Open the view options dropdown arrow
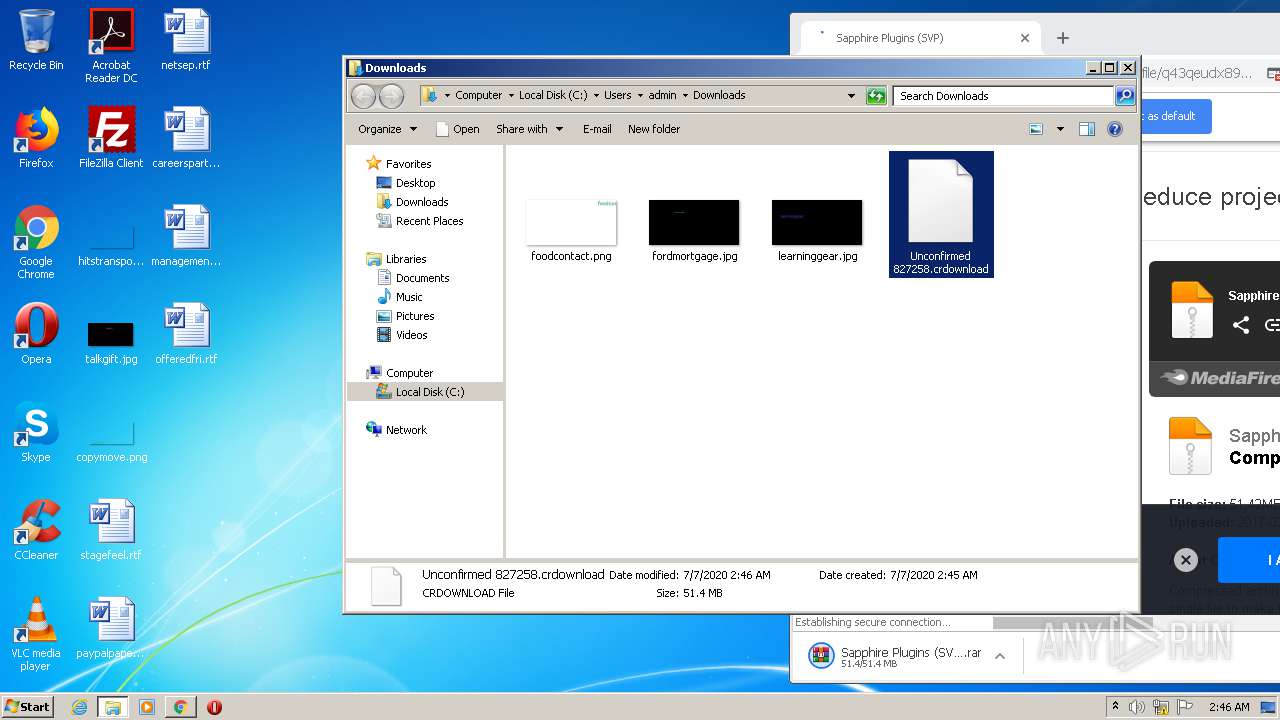 click(x=1060, y=129)
